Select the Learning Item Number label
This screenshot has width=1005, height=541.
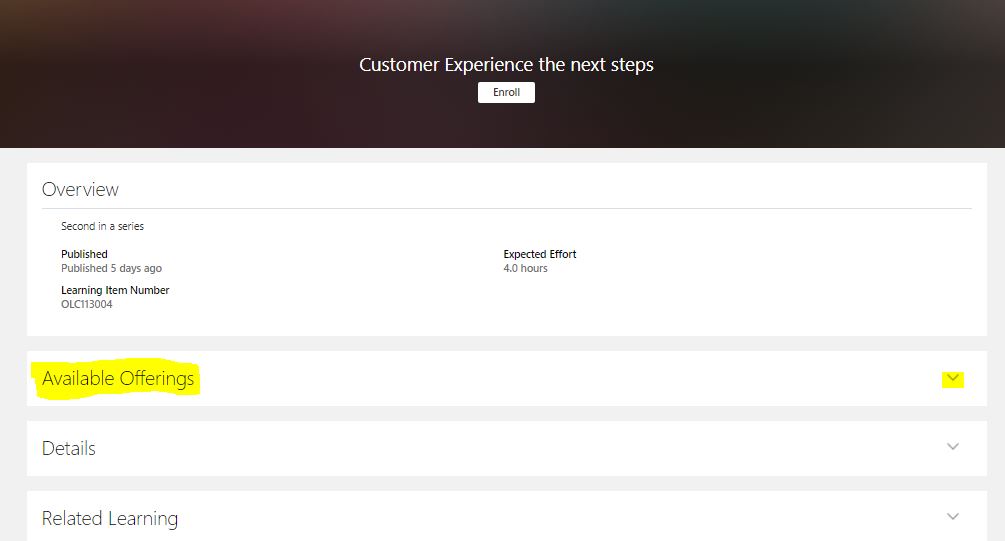(115, 290)
